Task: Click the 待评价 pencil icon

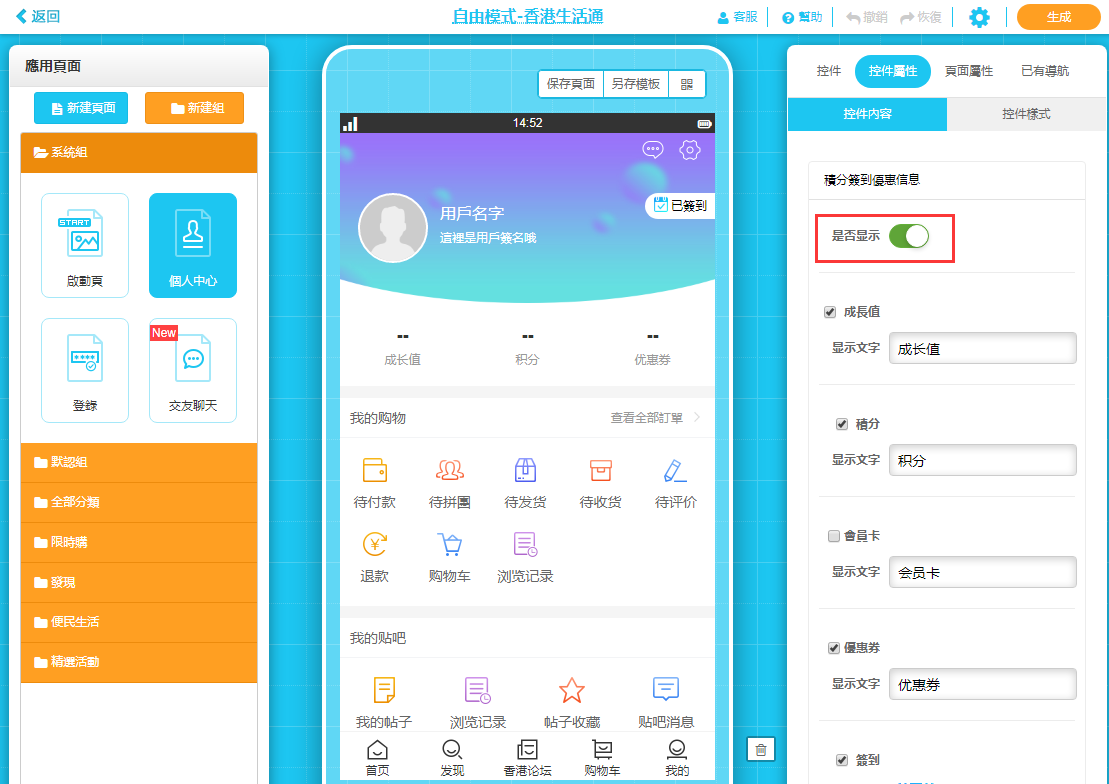Action: pyautogui.click(x=675, y=471)
